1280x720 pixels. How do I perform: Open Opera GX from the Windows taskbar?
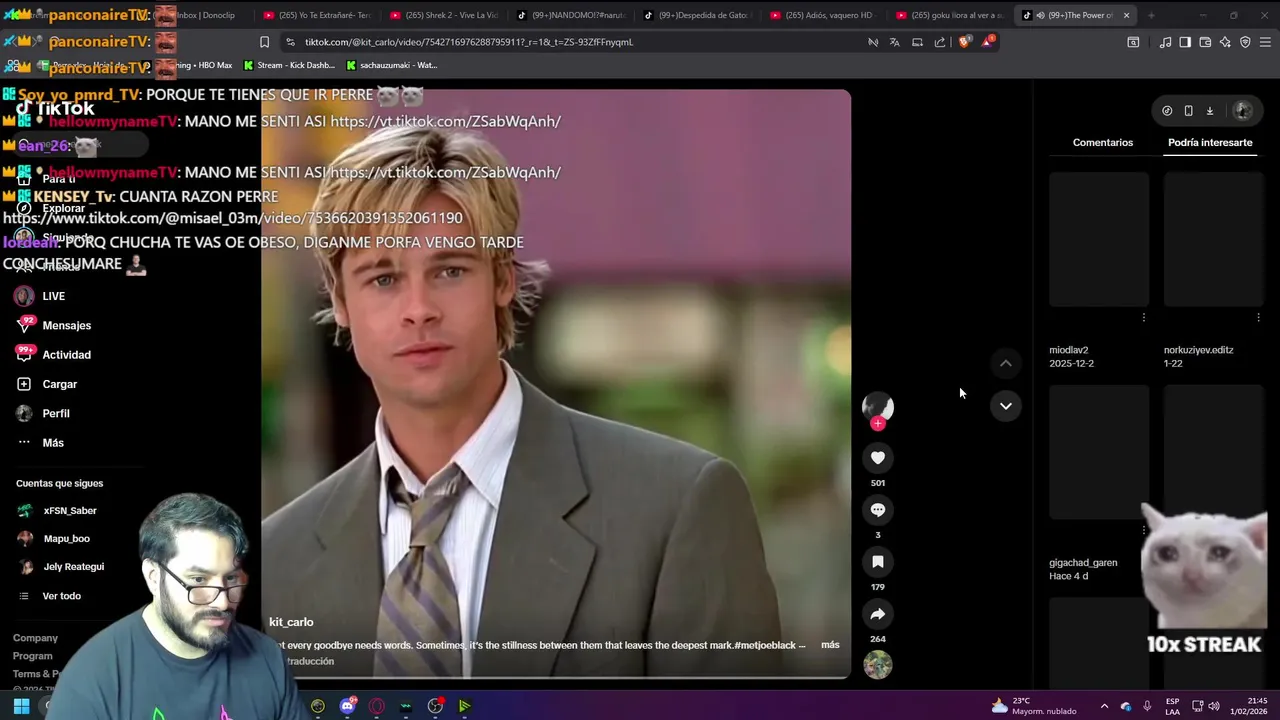[x=376, y=706]
